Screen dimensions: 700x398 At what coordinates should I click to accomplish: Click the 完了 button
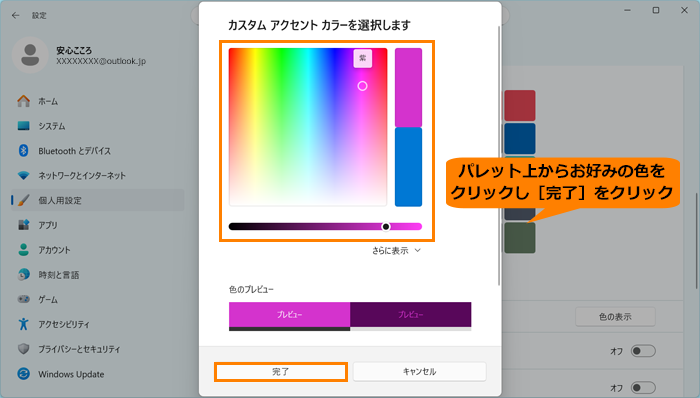pos(281,372)
